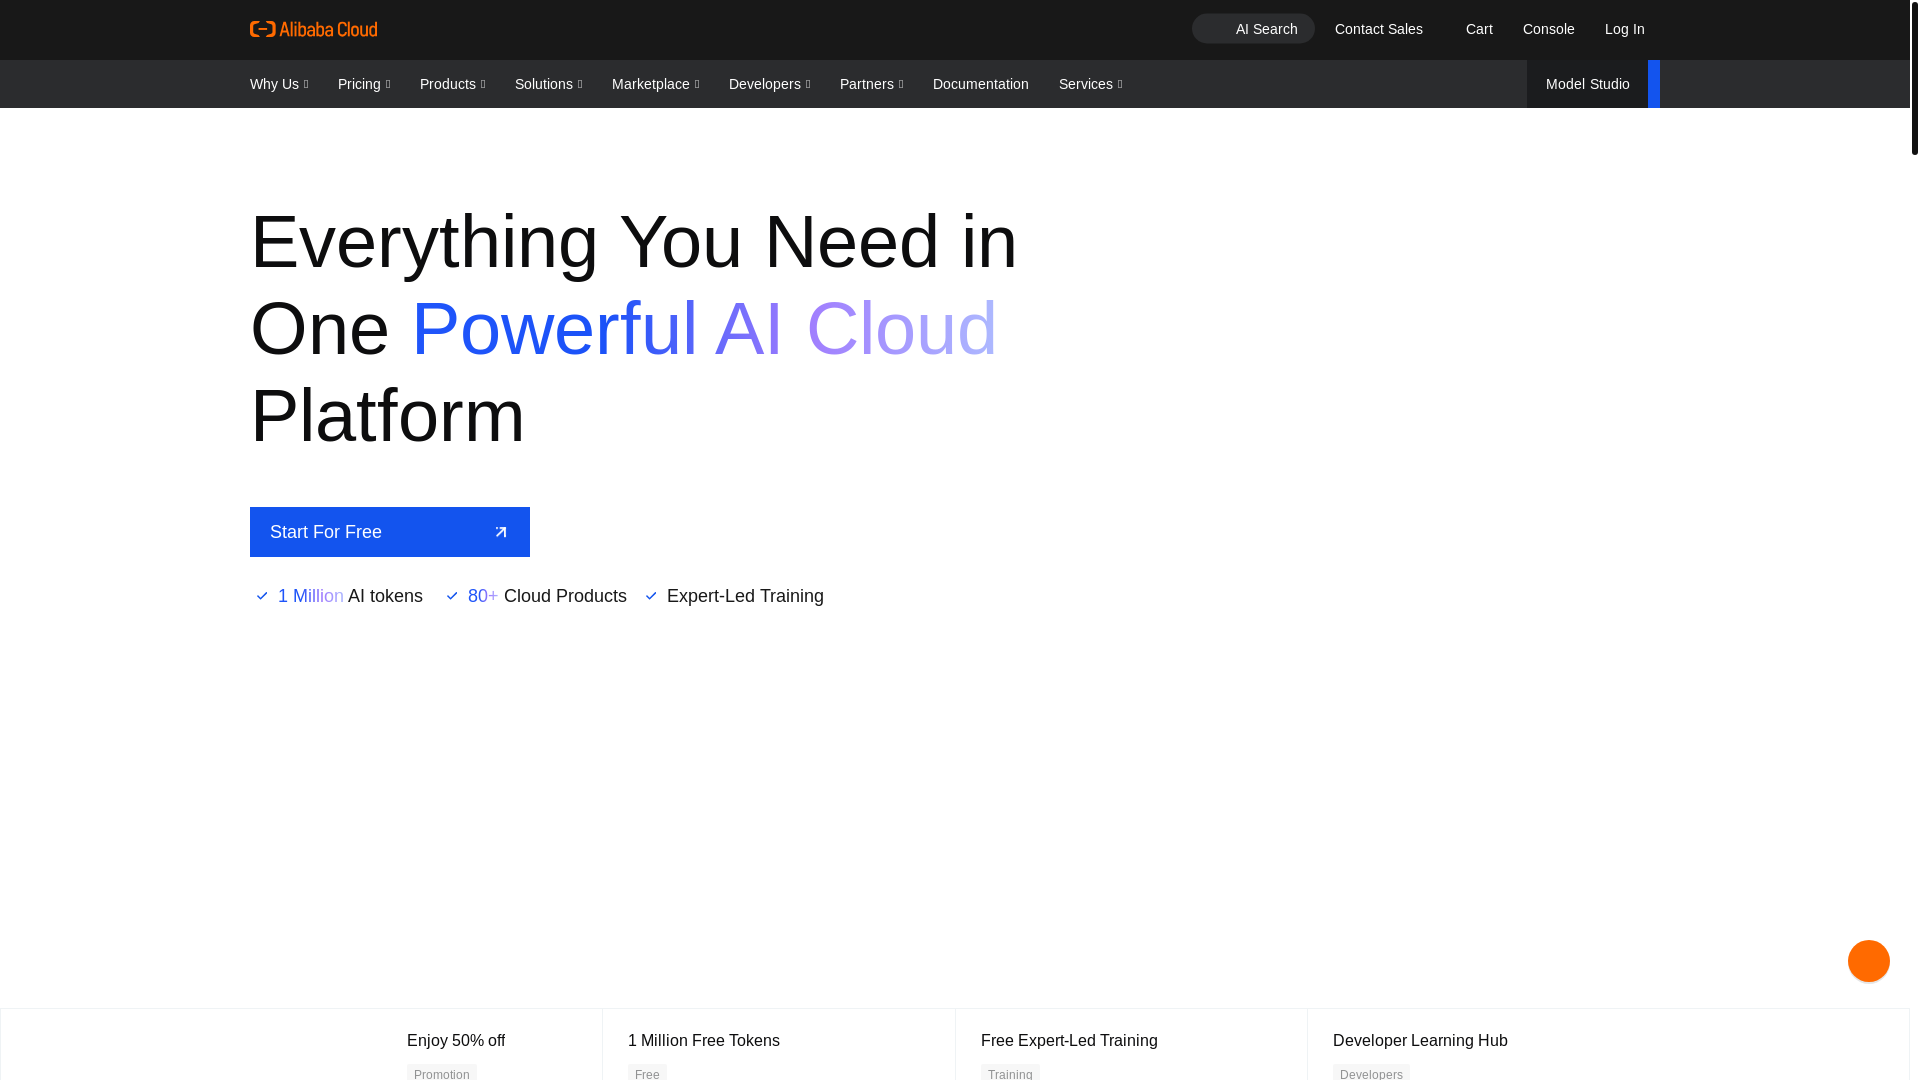Click the arrow icon in Start For Free
The image size is (1920, 1080).
click(501, 532)
